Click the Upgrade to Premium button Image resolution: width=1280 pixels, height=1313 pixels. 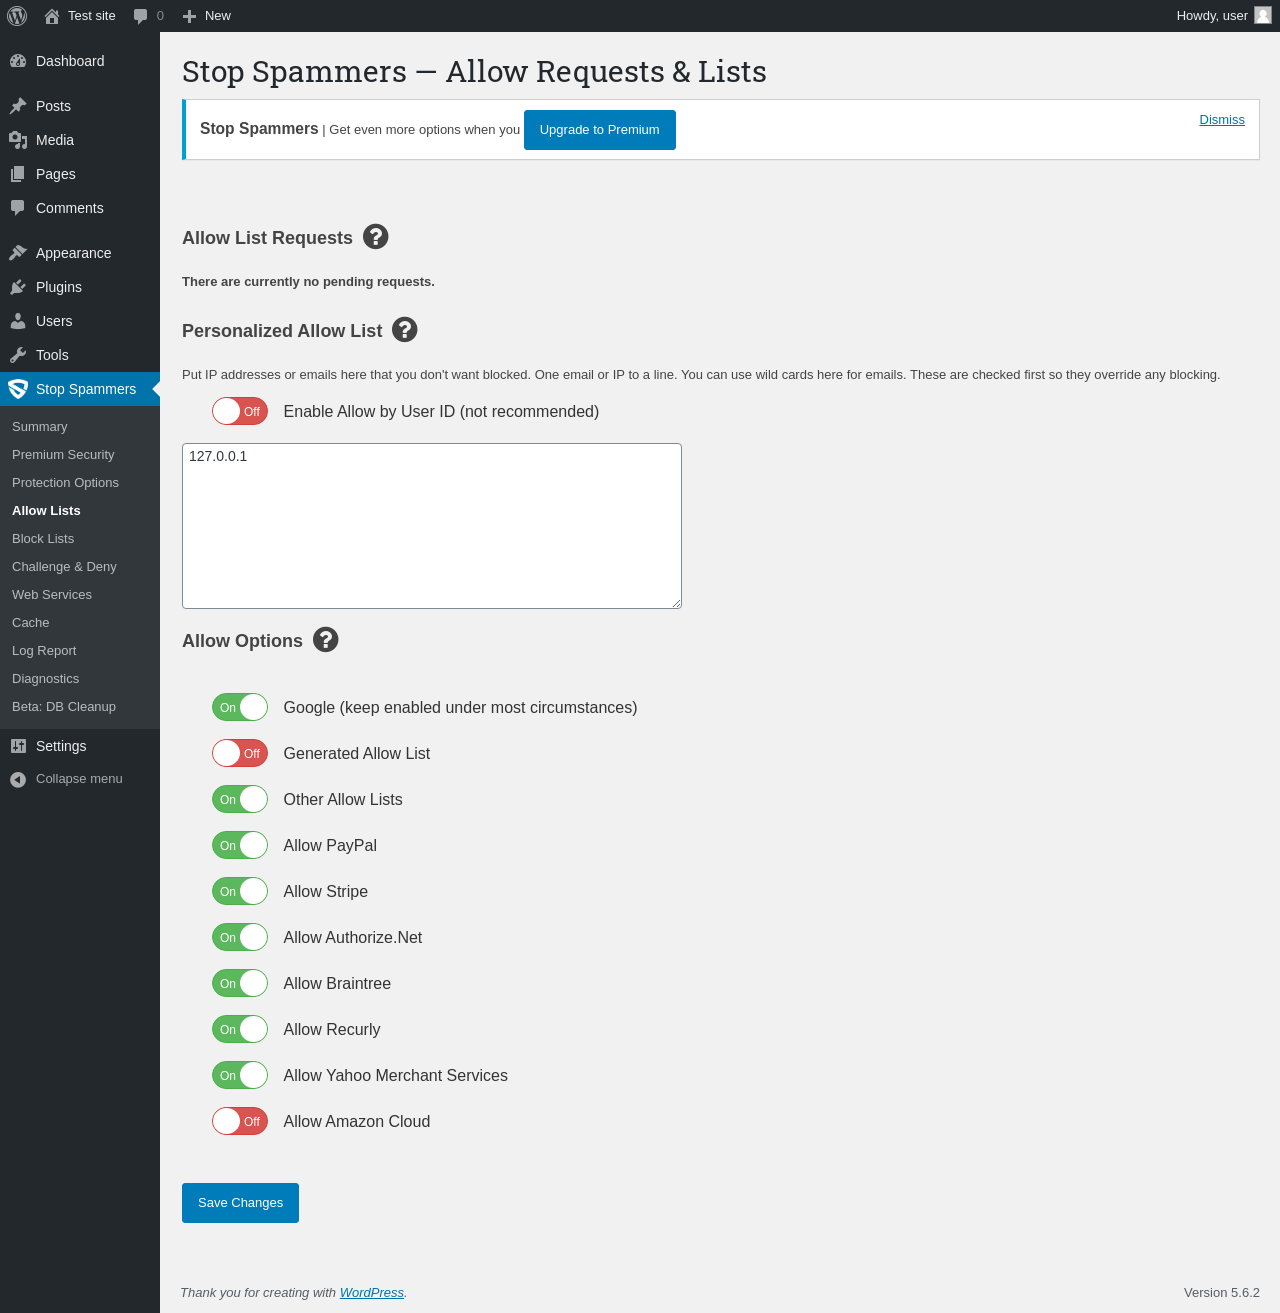(600, 130)
